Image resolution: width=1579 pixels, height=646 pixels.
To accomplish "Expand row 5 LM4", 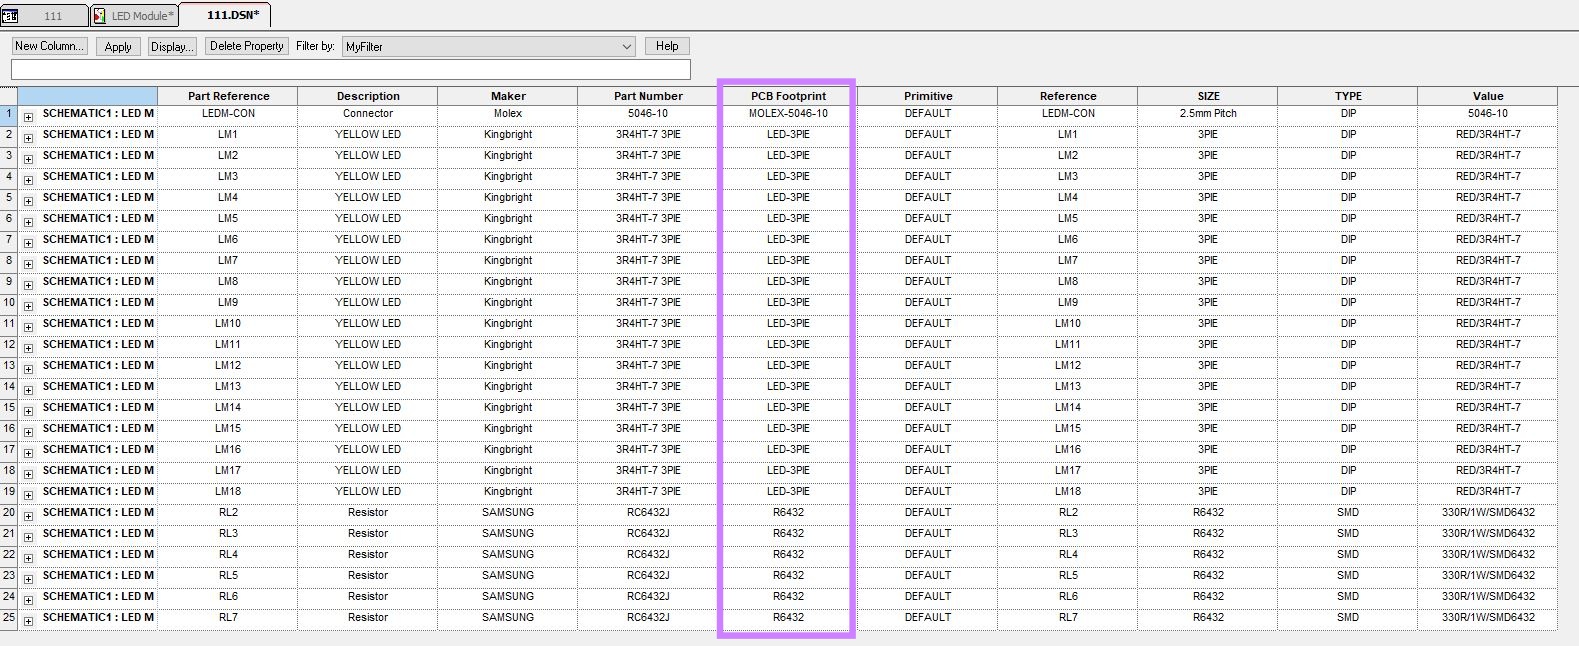I will coord(28,201).
